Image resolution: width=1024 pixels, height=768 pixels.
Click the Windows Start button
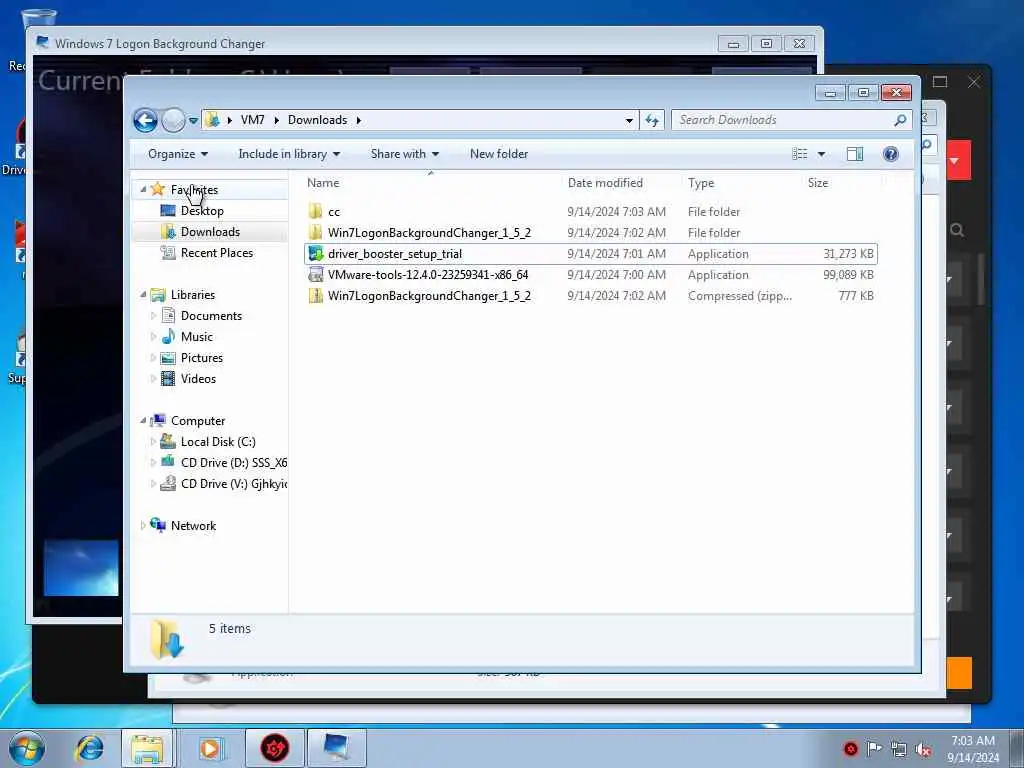point(27,748)
